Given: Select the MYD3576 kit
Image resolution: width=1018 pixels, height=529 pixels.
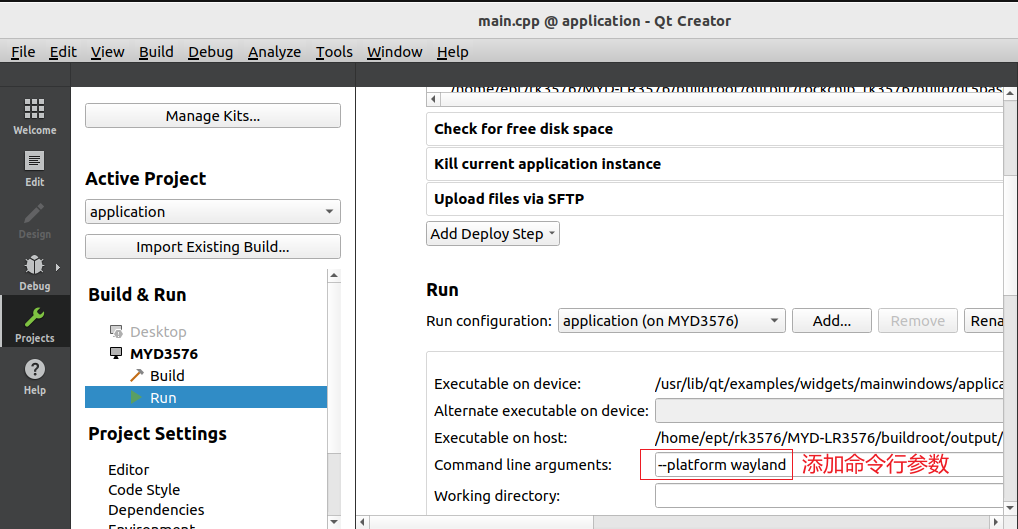Looking at the screenshot, I should [x=164, y=354].
